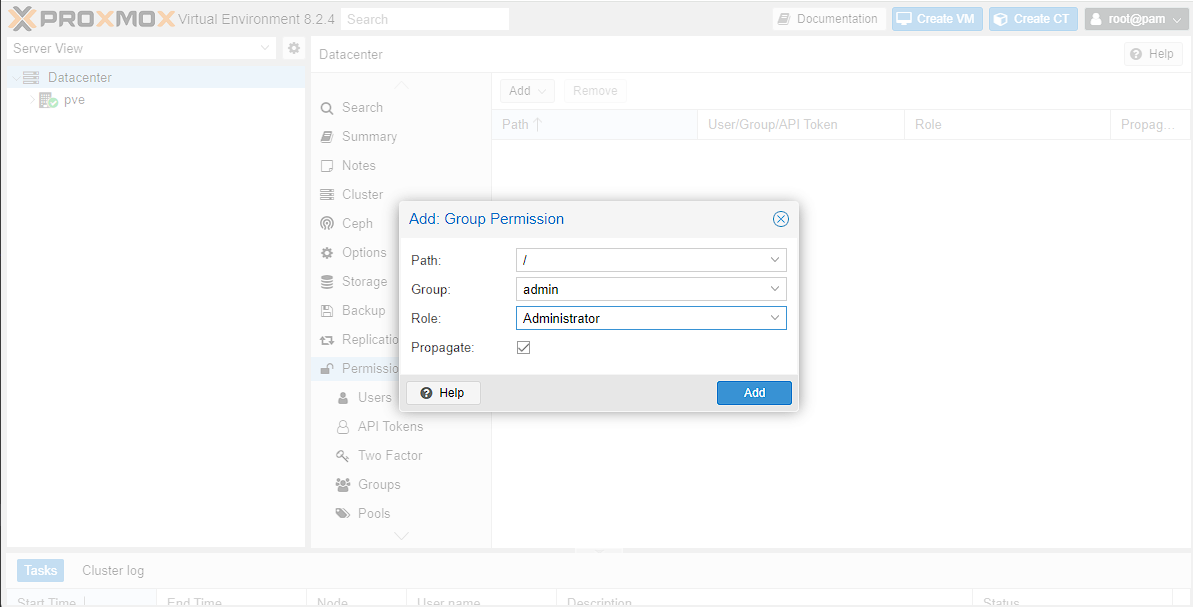Image resolution: width=1193 pixels, height=607 pixels.
Task: Select the Ceph icon in the sidebar
Action: (x=327, y=223)
